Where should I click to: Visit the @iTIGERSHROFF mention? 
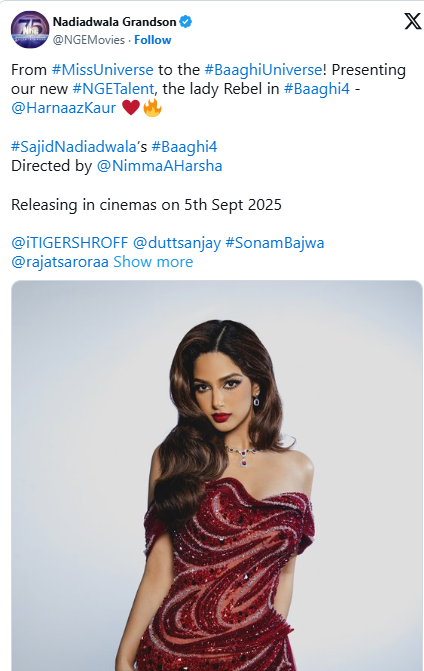coord(70,243)
